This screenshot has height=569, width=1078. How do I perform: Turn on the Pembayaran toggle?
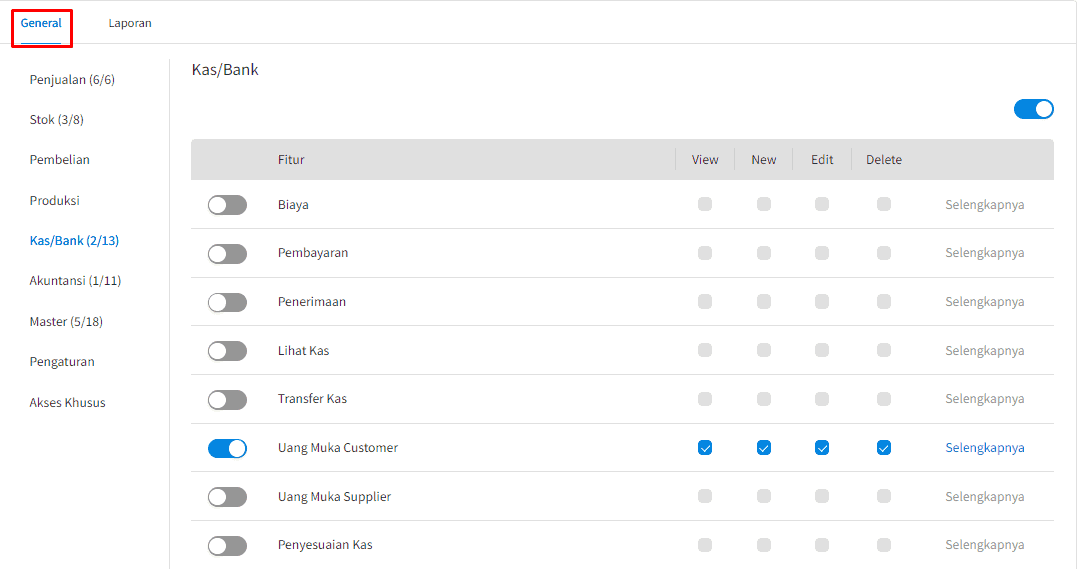[227, 254]
